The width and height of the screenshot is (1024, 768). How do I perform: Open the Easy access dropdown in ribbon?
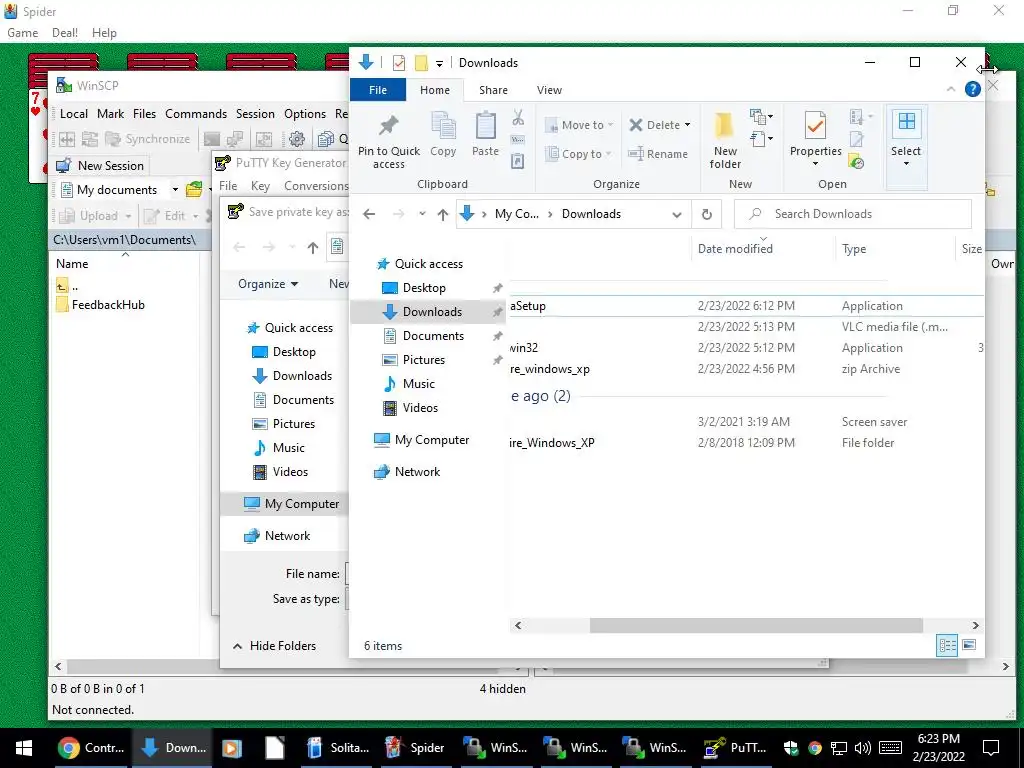click(x=761, y=139)
